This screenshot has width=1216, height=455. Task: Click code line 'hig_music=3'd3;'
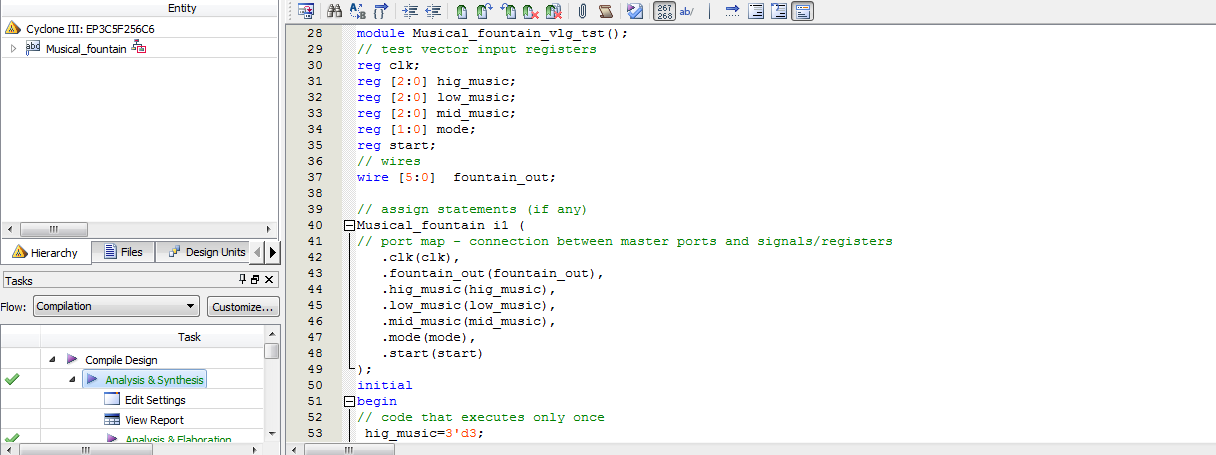pyautogui.click(x=424, y=433)
